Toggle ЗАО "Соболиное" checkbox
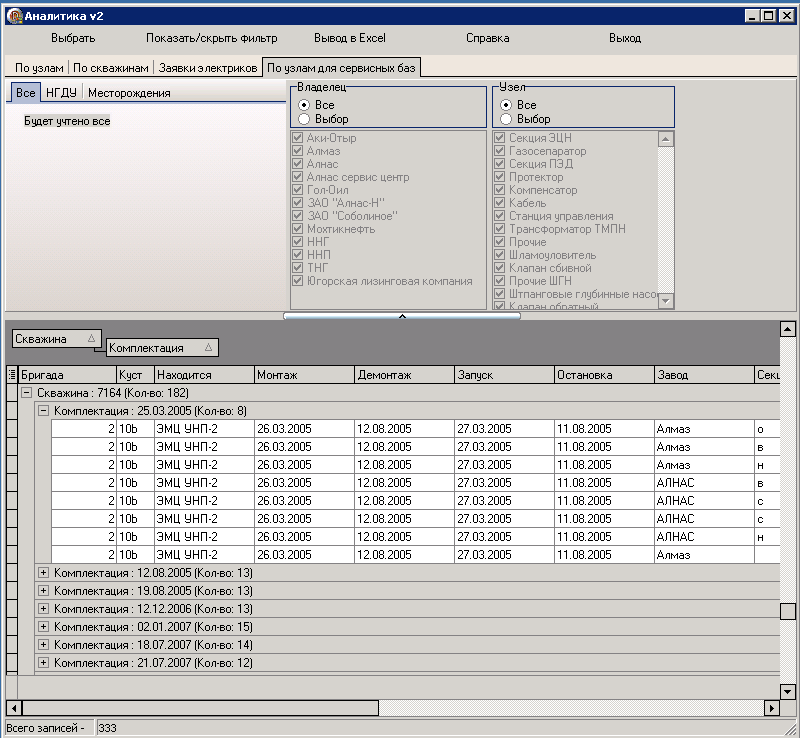The image size is (800, 738). [298, 216]
